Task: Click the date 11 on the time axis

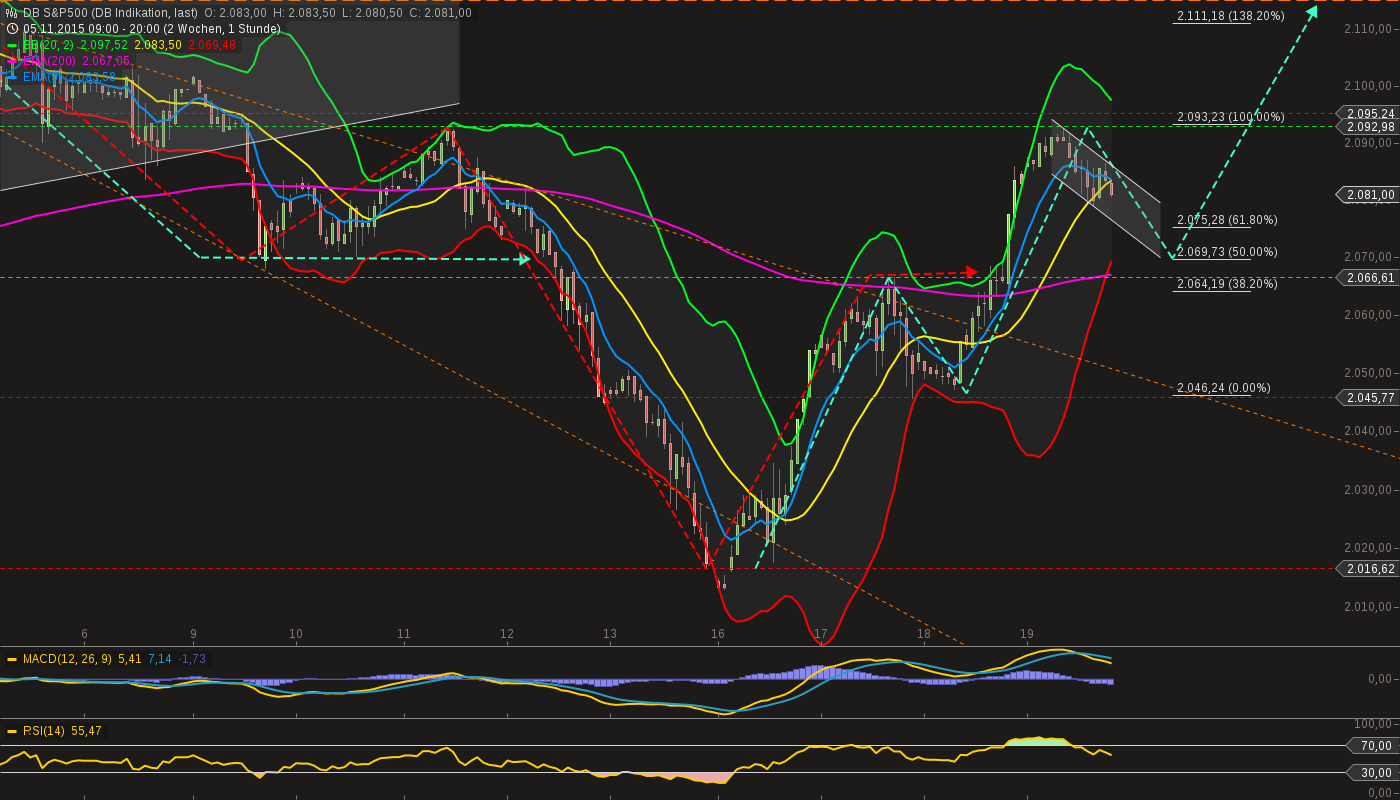Action: 403,634
